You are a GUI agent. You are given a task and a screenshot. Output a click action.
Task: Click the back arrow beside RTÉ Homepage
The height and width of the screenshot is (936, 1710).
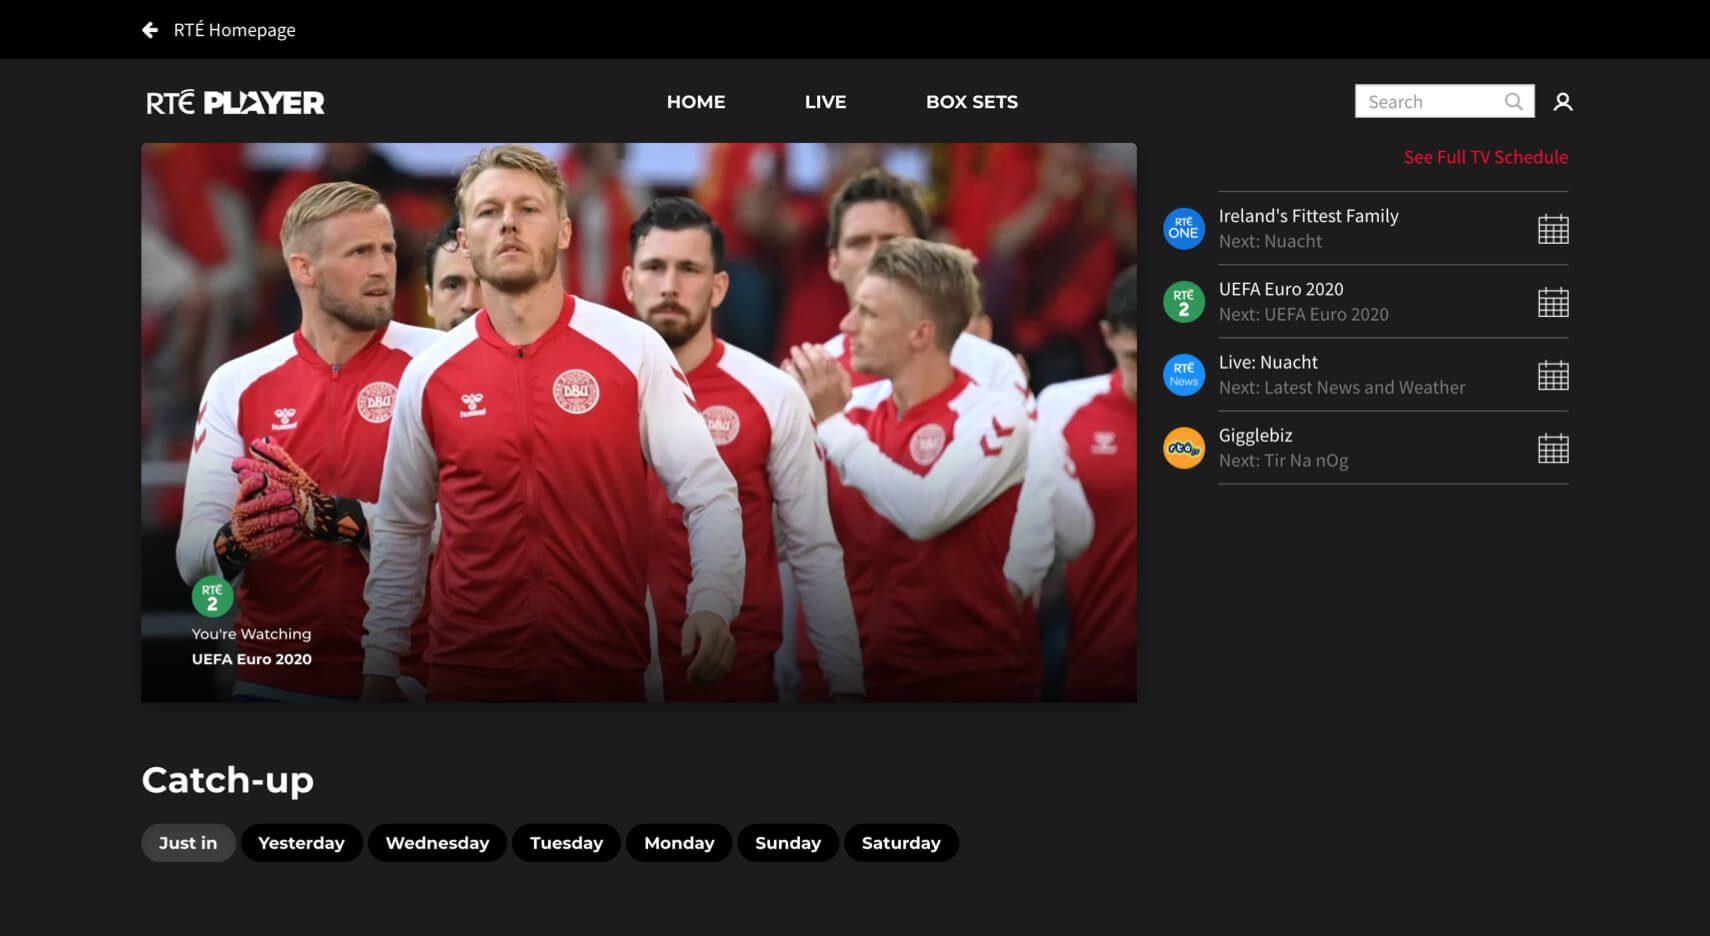[150, 29]
